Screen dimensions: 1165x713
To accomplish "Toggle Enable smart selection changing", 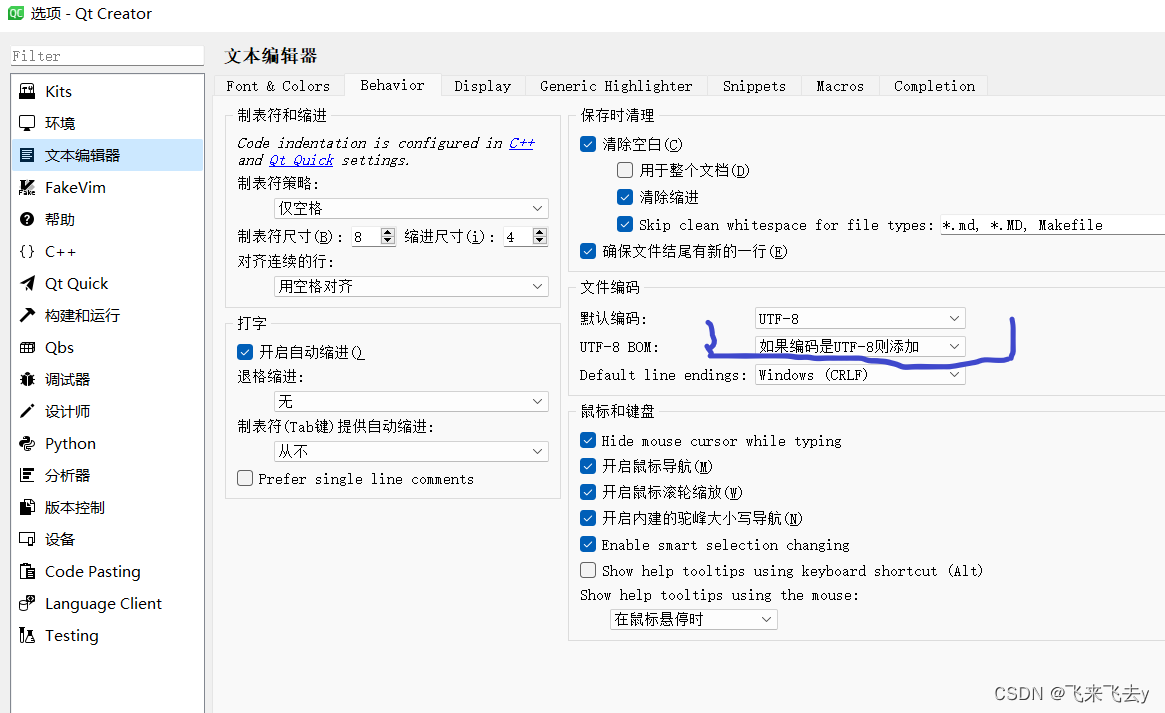I will click(x=588, y=544).
